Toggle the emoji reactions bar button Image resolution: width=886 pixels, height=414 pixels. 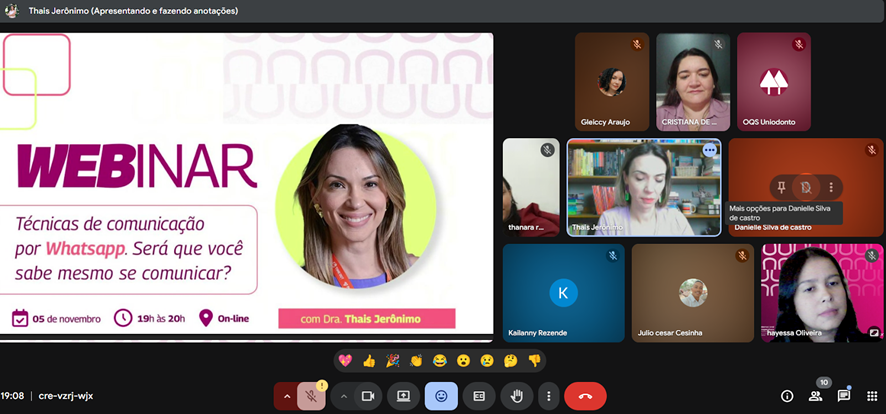pyautogui.click(x=441, y=396)
